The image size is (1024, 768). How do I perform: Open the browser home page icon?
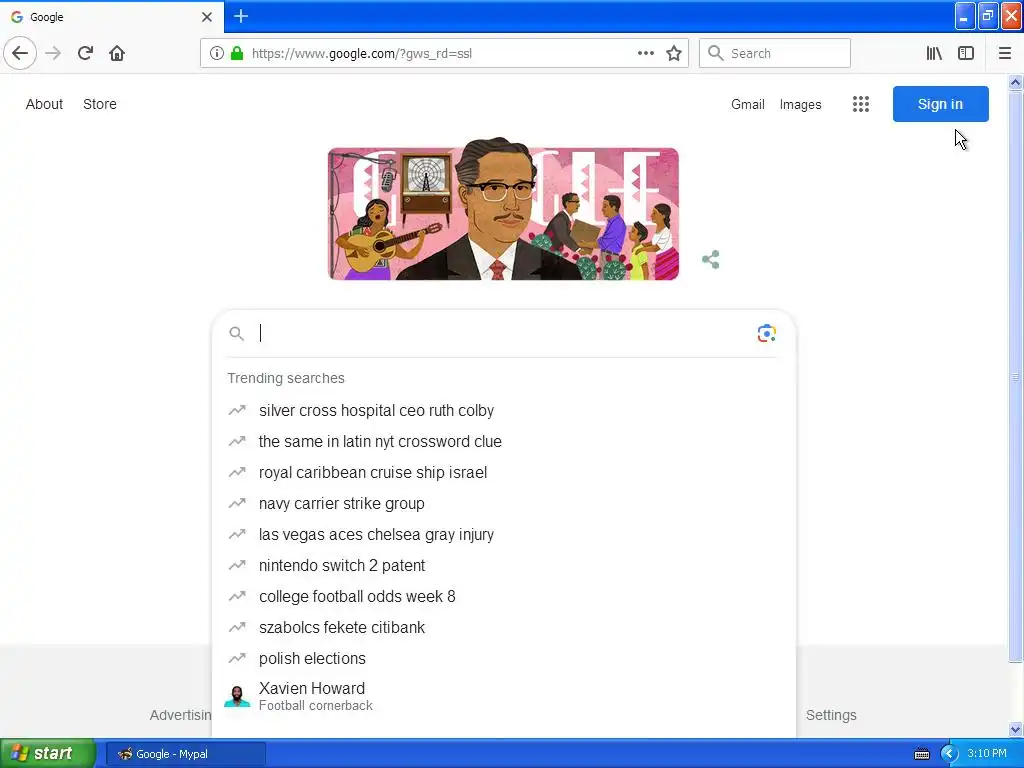117,53
